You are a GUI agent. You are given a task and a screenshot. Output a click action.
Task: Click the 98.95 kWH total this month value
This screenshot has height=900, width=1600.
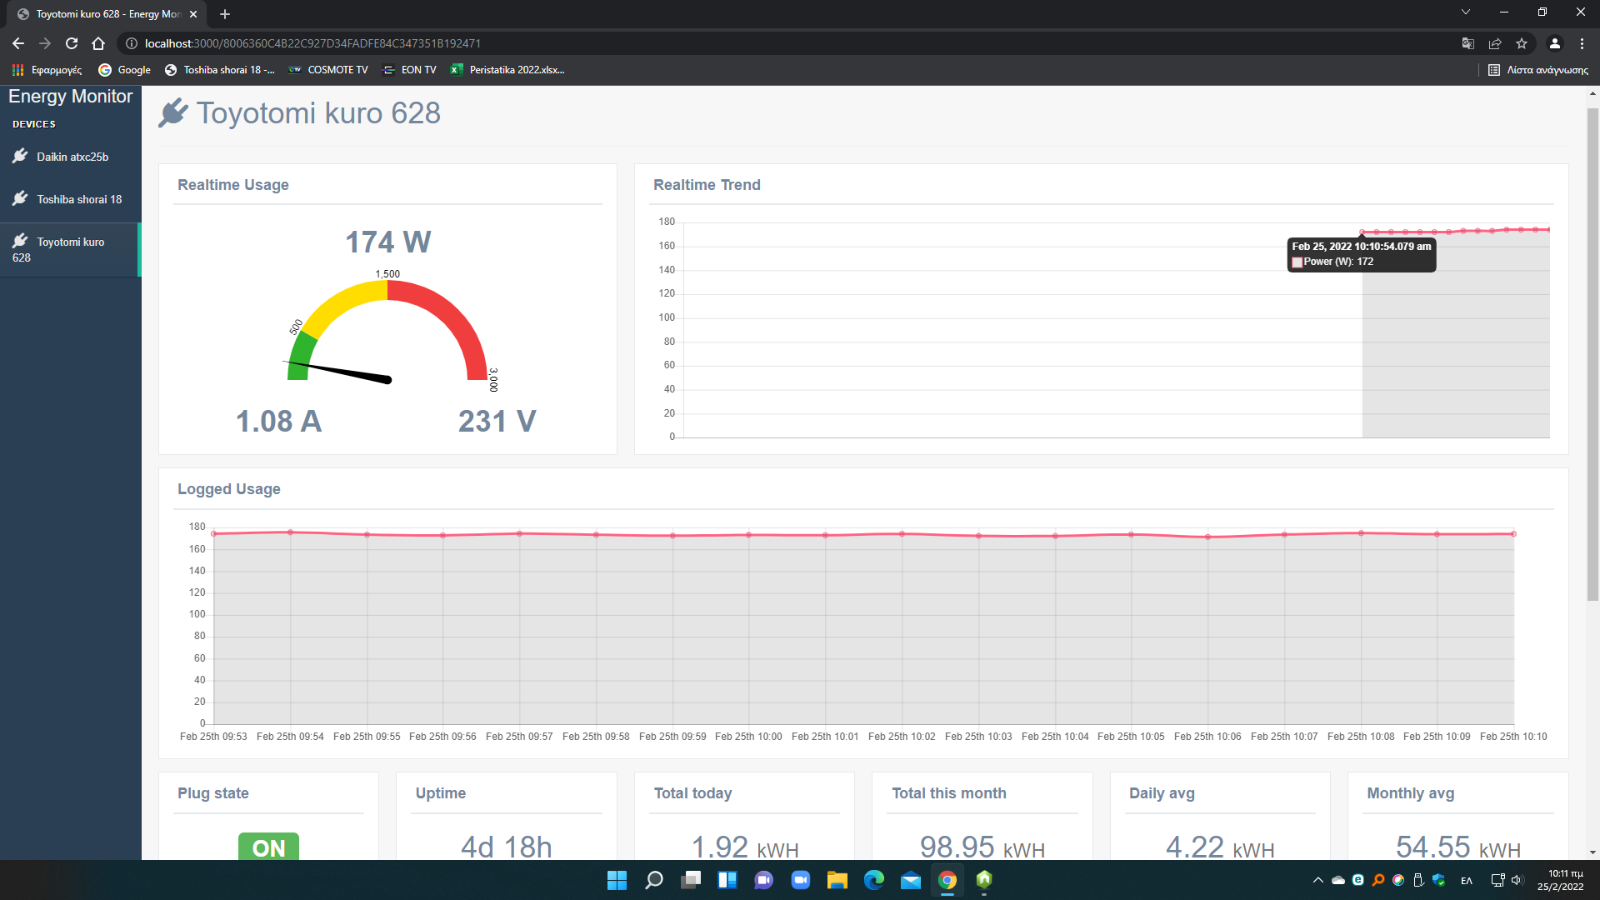coord(982,847)
